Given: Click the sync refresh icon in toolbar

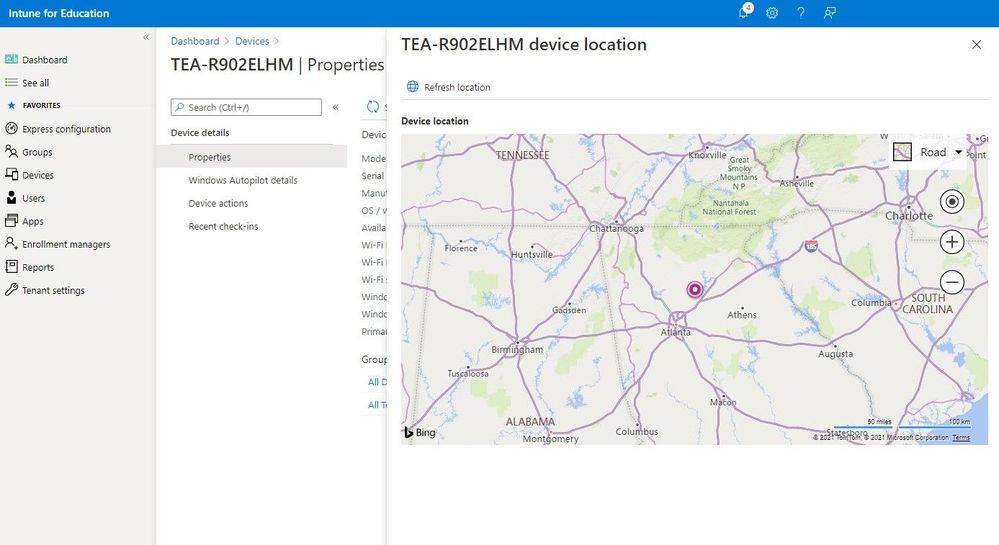Looking at the screenshot, I should point(373,107).
